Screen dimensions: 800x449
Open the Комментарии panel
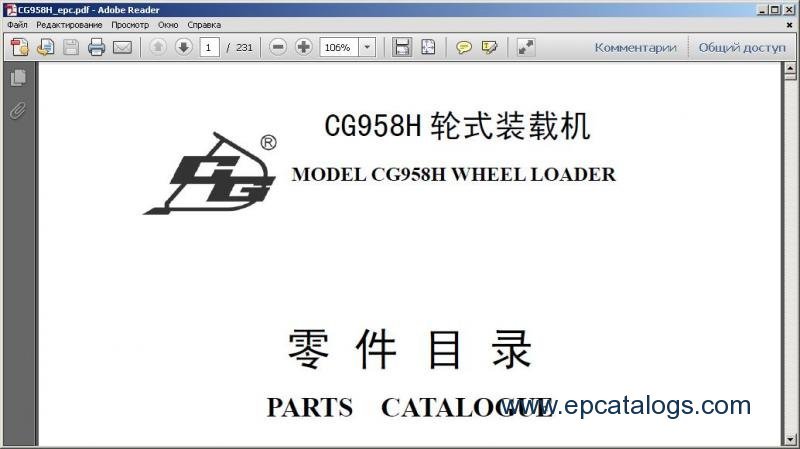click(x=635, y=47)
